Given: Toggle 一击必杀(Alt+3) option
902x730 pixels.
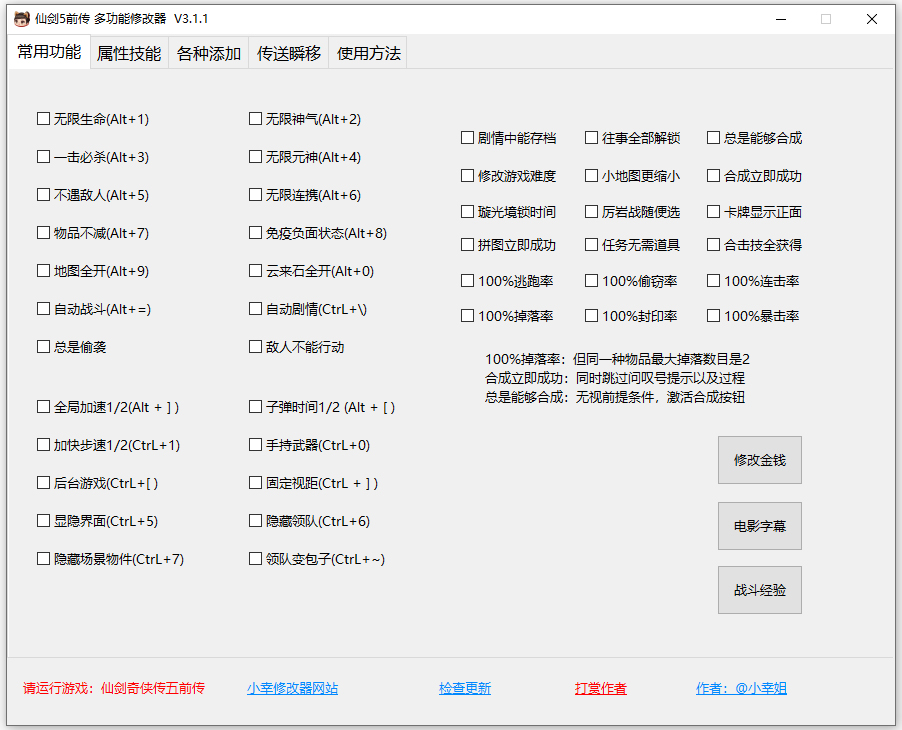Looking at the screenshot, I should pos(43,156).
